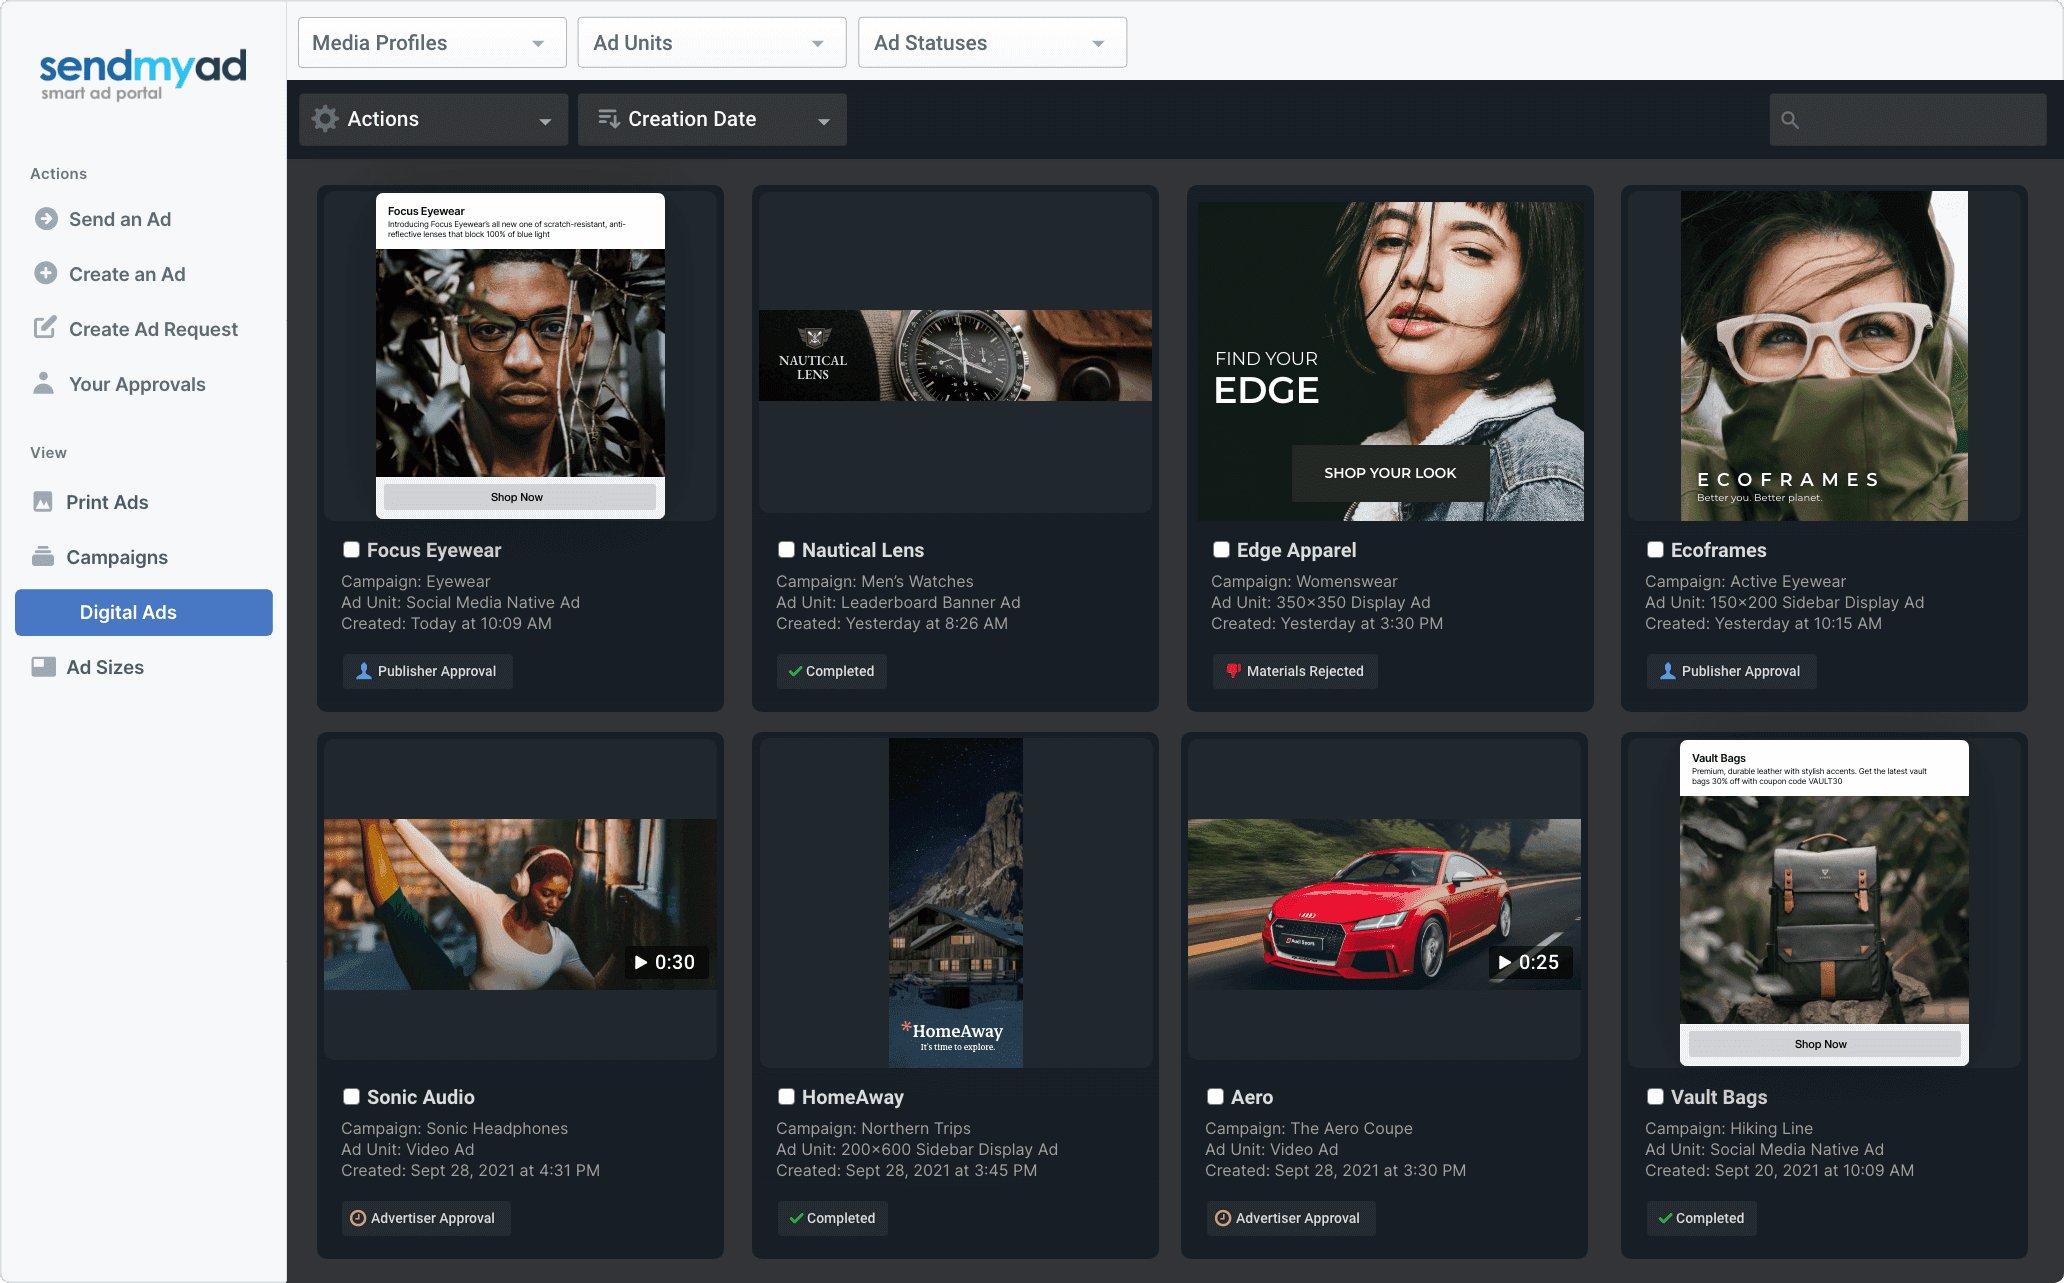This screenshot has height=1283, width=2064.
Task: Click the Create Ad Request pencil icon
Action: tap(45, 328)
